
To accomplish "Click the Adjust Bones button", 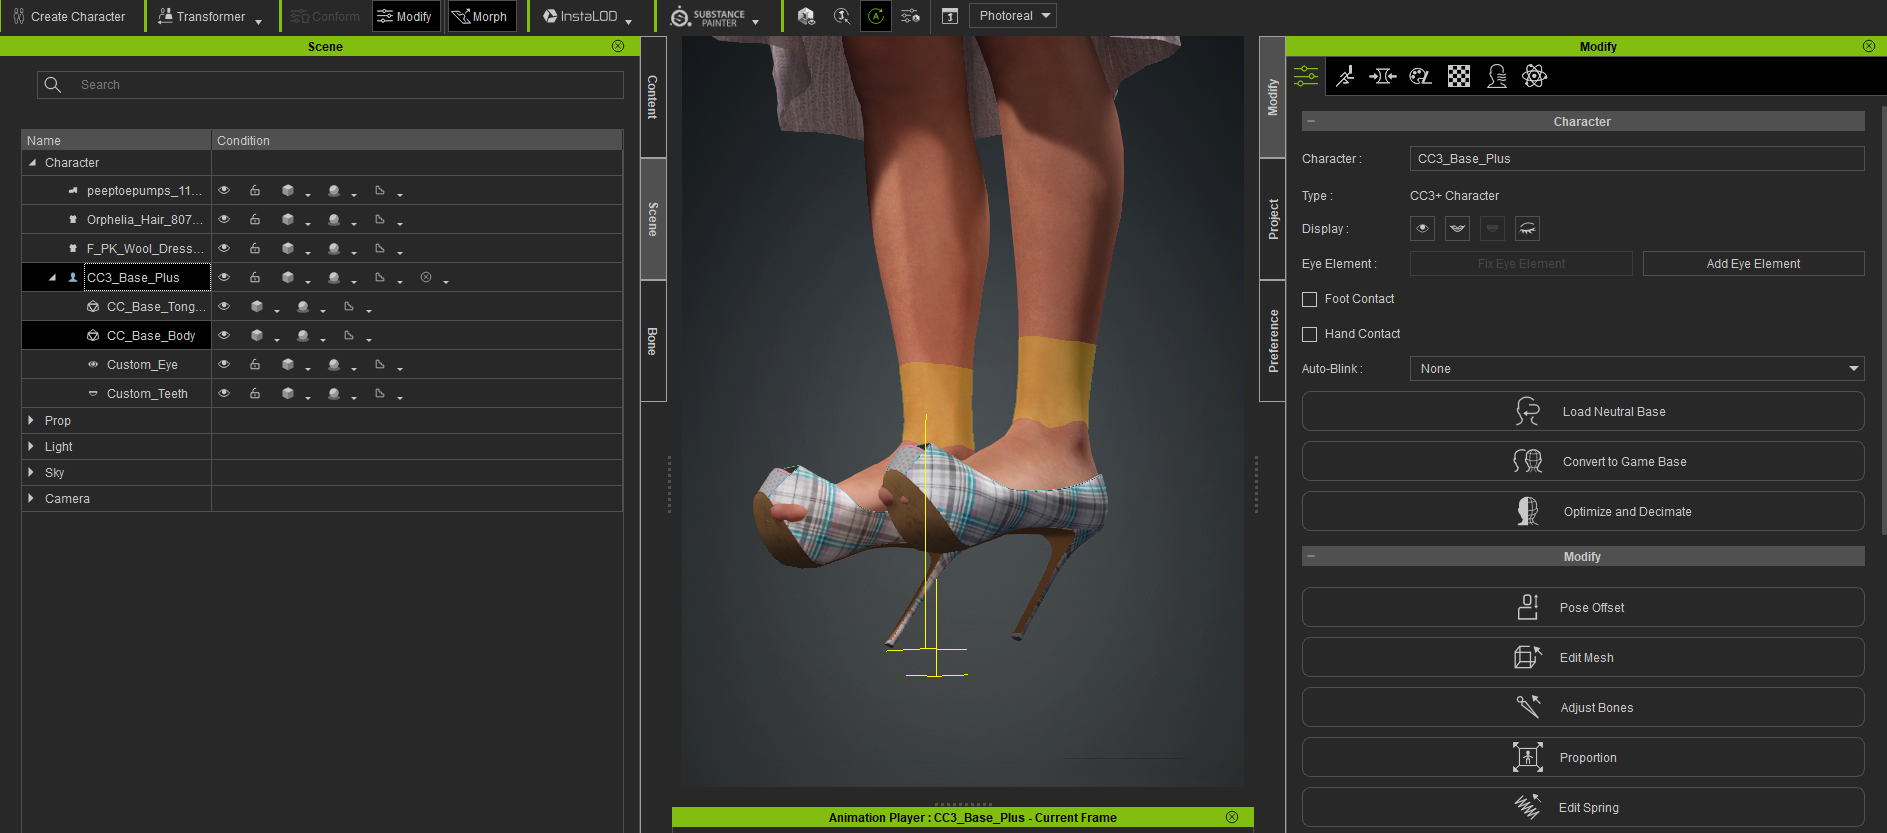I will (x=1583, y=707).
